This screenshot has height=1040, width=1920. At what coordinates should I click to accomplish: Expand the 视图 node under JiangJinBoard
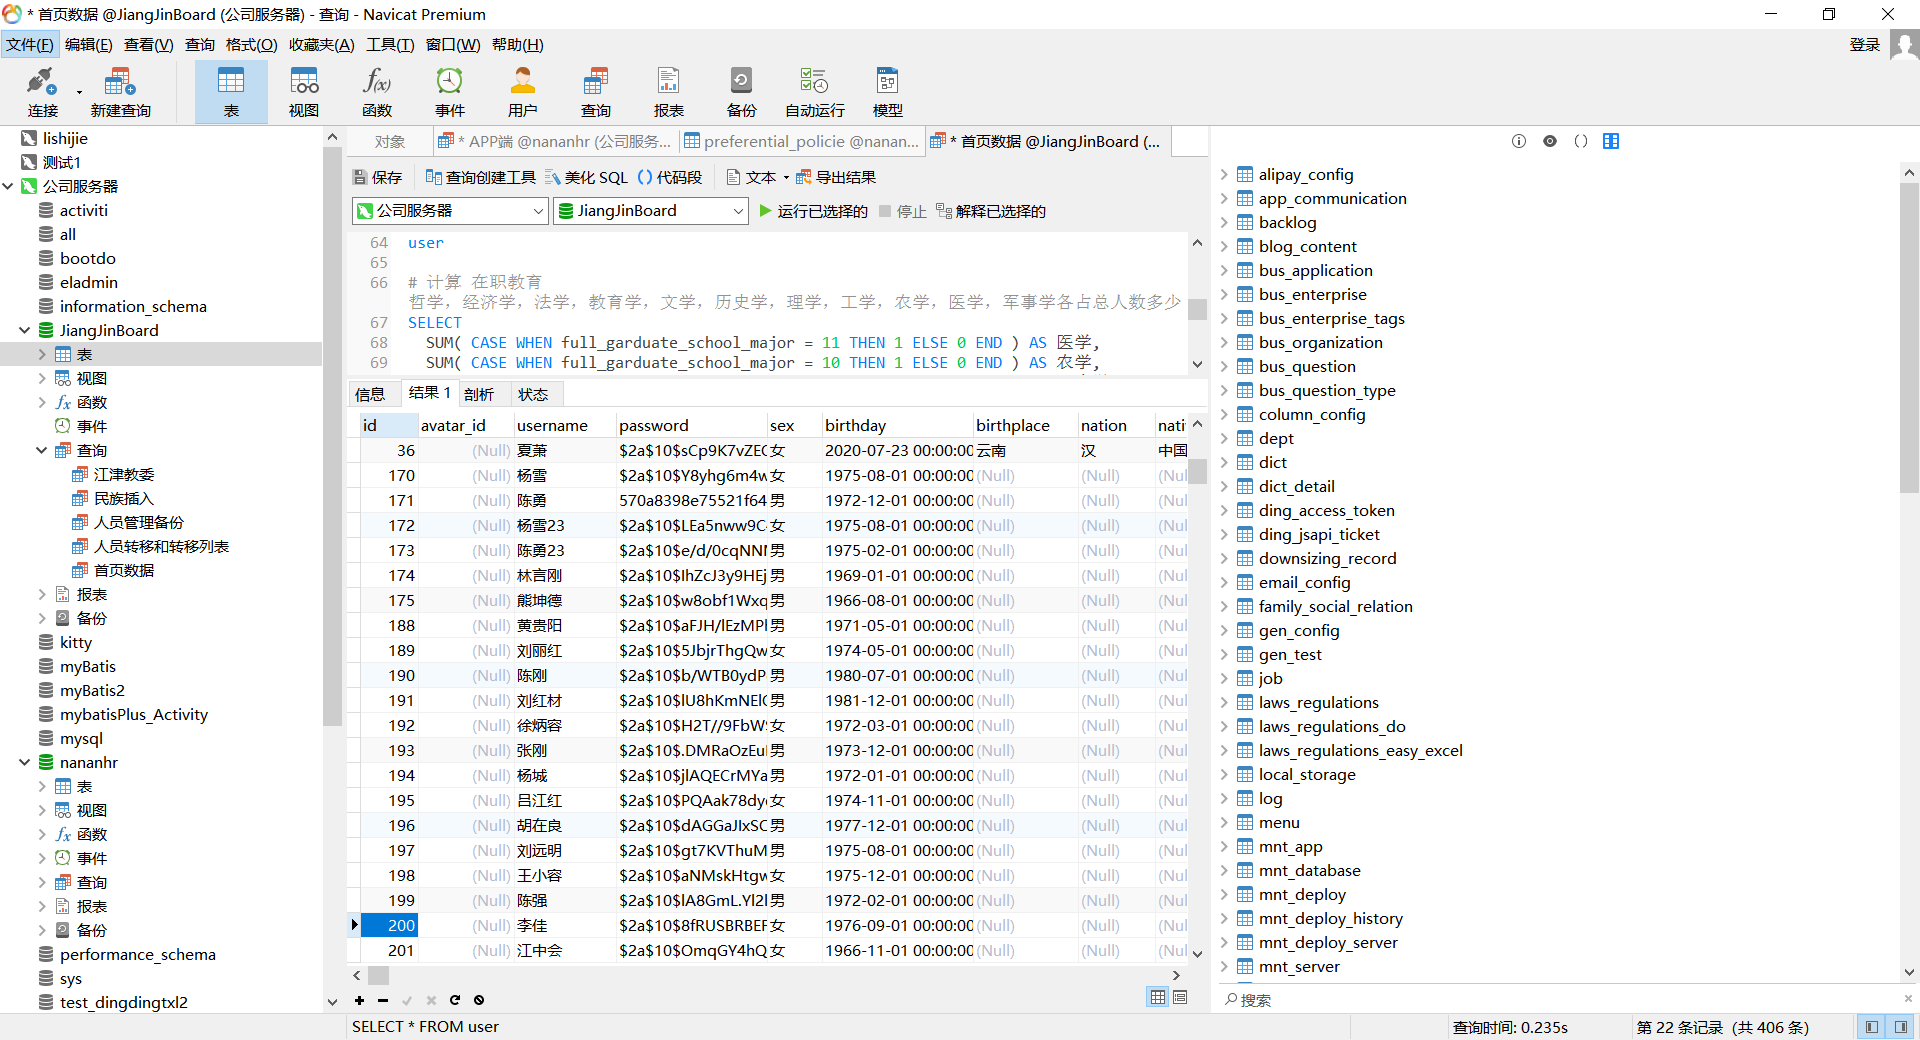42,378
